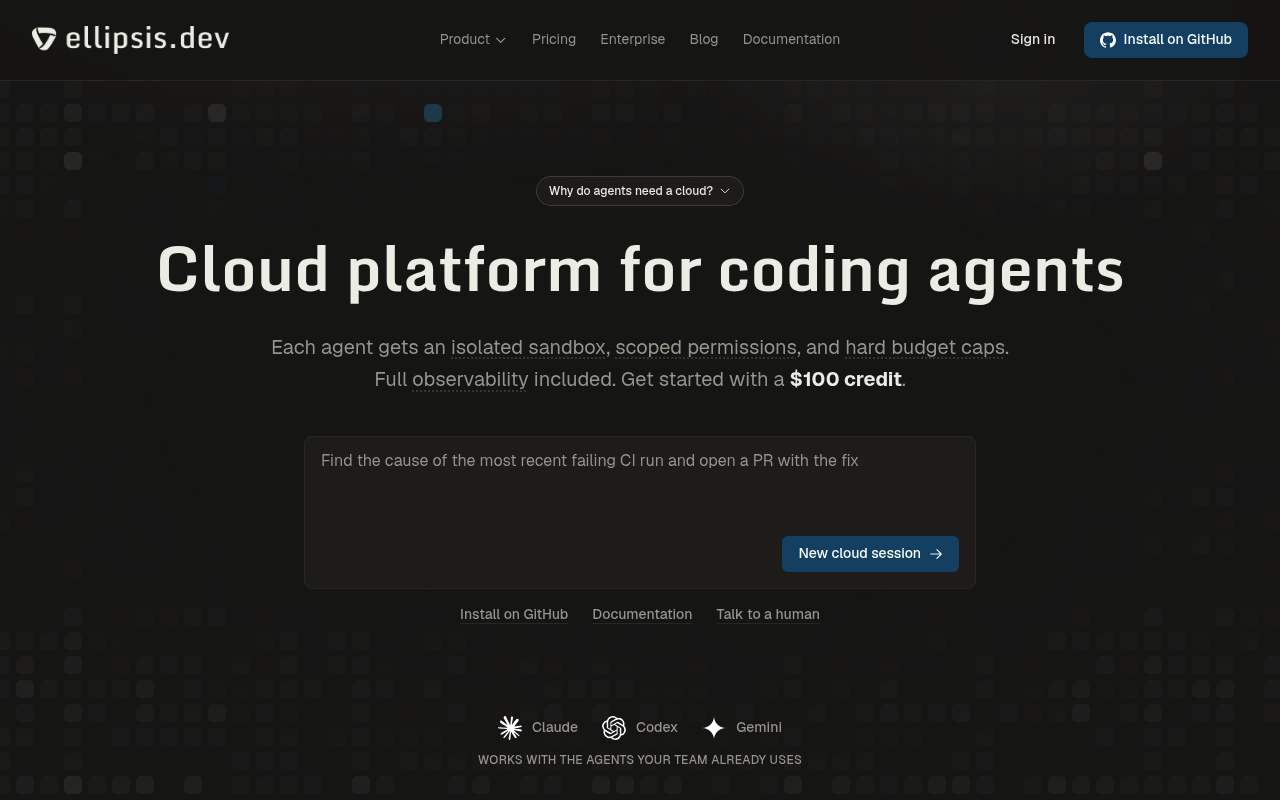Click the Claude label text
Viewport: 1280px width, 800px height.
point(555,727)
